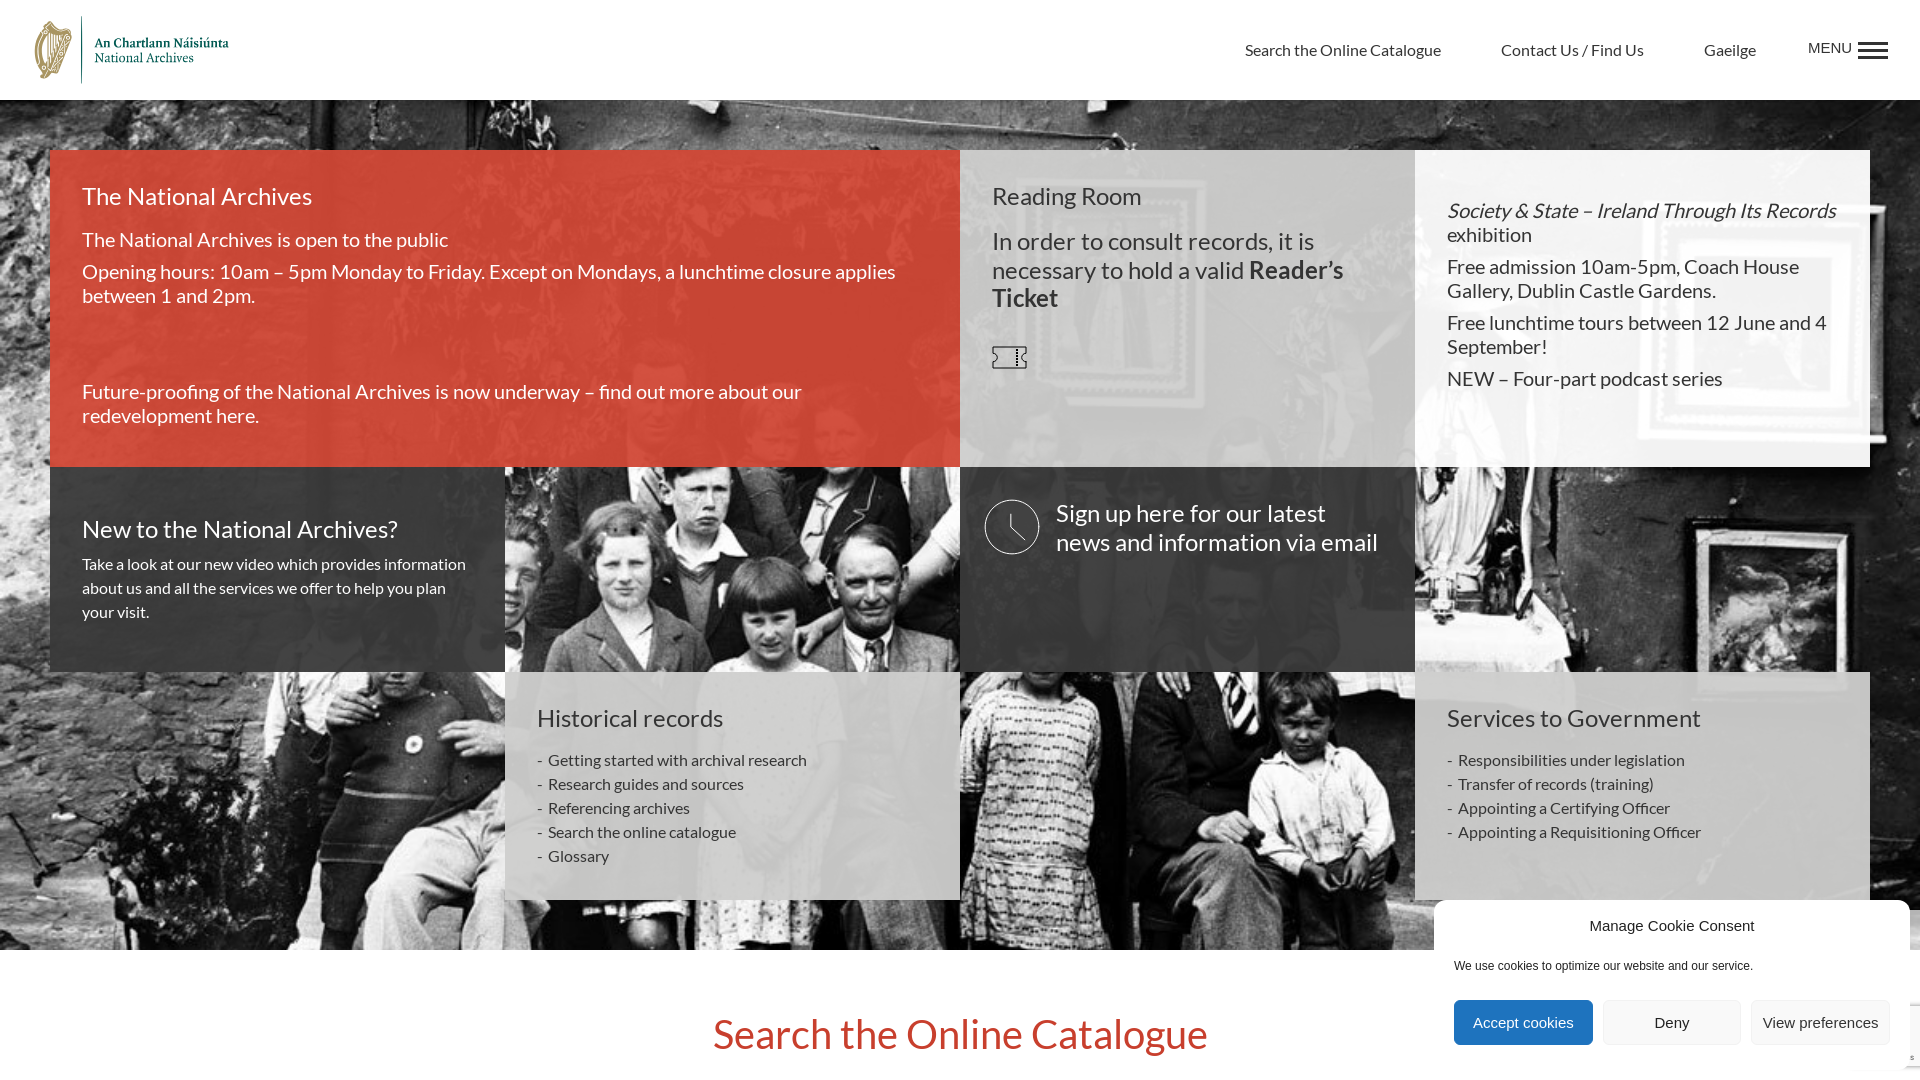Click the clock icon beside Sign up
This screenshot has height=1080, width=1920.
pos(1012,527)
